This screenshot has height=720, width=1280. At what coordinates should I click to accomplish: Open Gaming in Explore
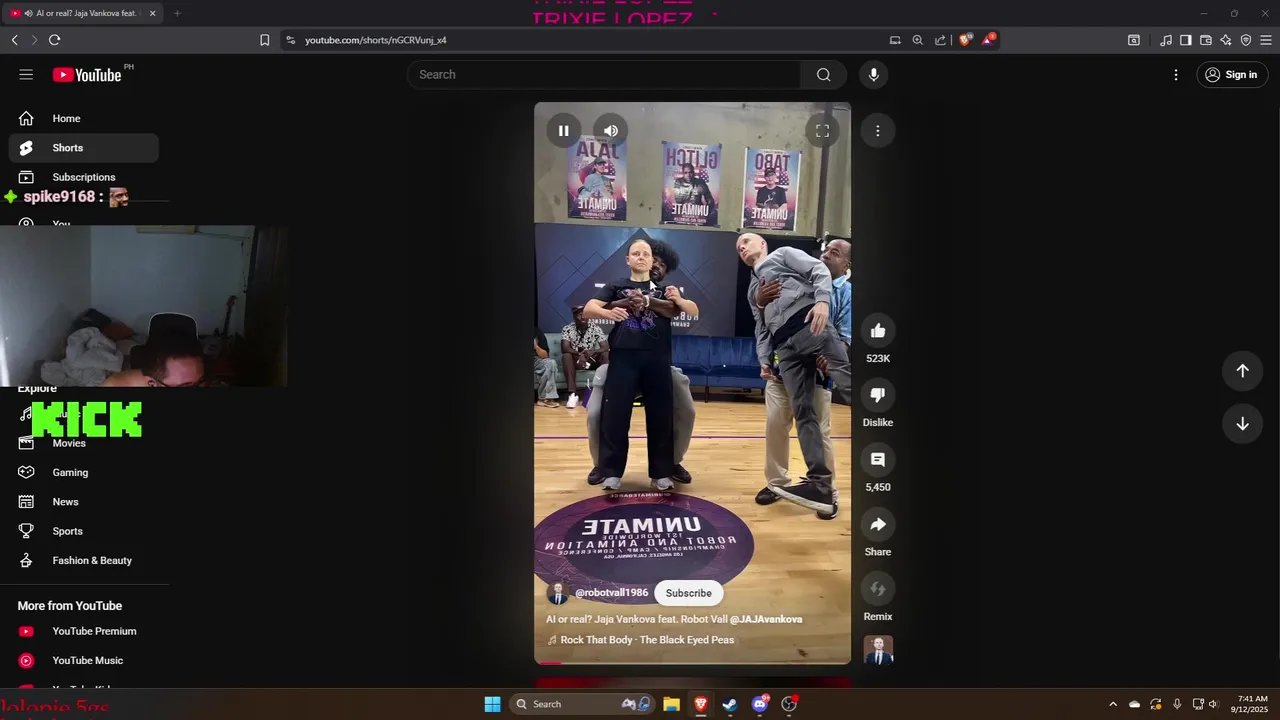[x=84, y=473]
